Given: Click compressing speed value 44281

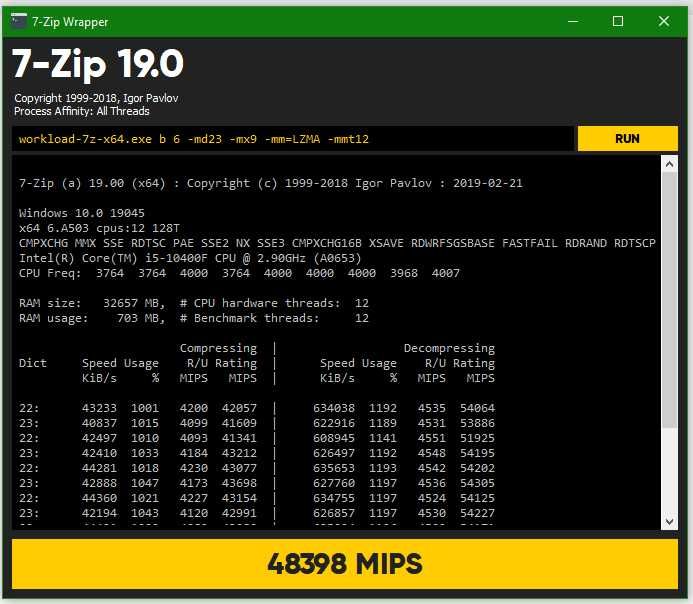Looking at the screenshot, I should pos(99,468).
